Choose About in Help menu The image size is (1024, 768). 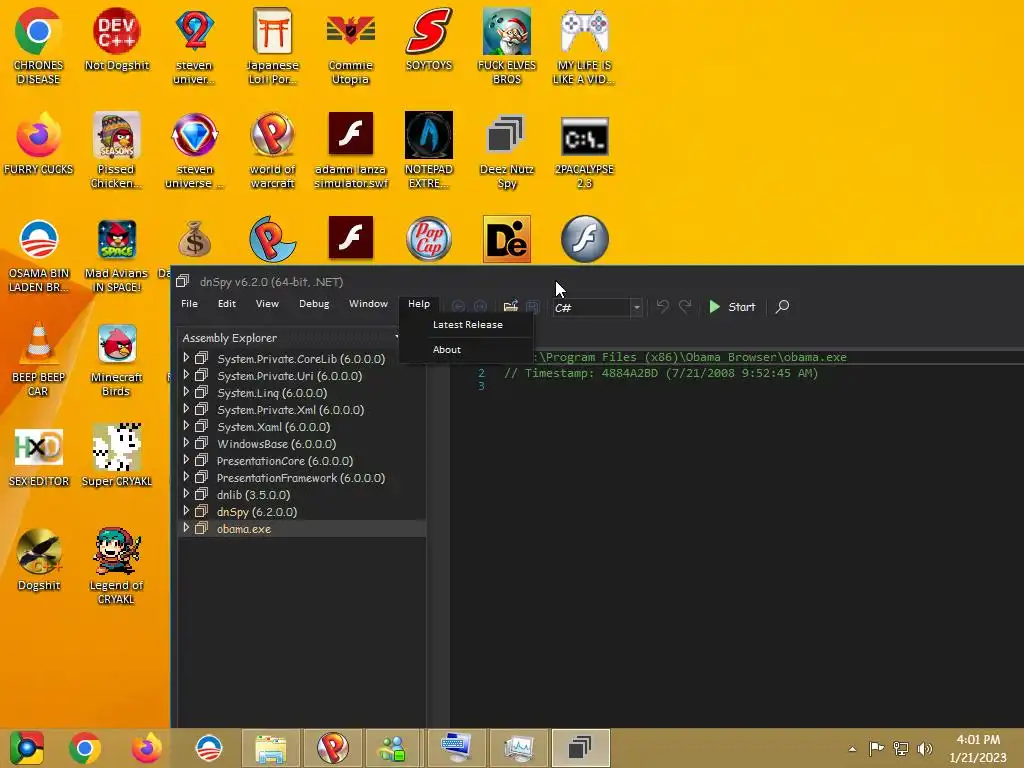pos(447,349)
